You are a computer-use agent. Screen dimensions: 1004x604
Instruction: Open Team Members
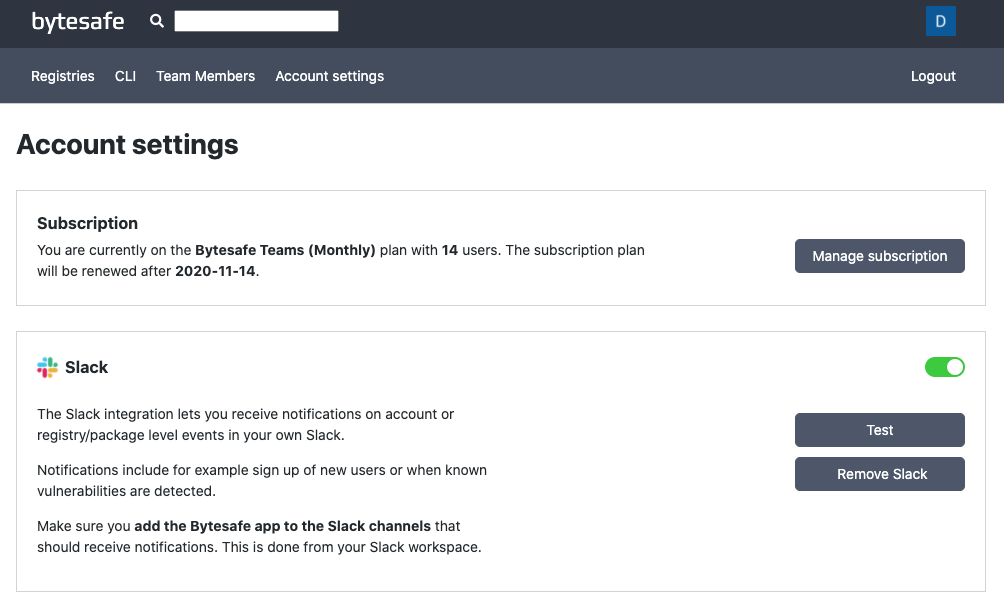click(x=206, y=76)
